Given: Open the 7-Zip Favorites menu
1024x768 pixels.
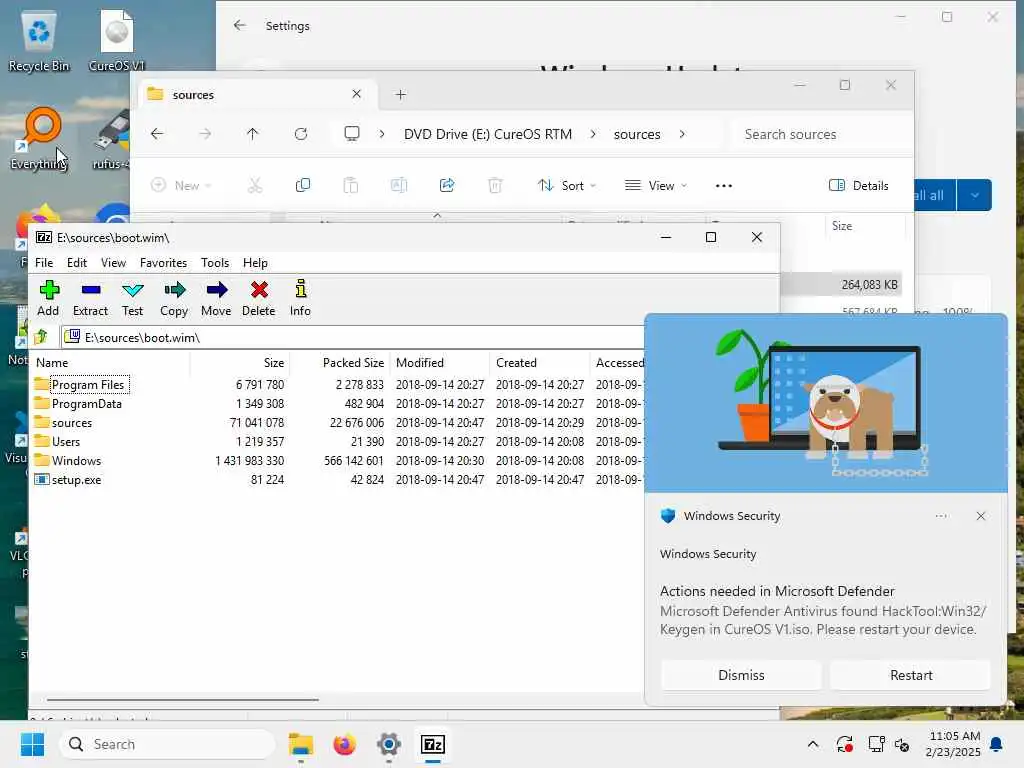Looking at the screenshot, I should pos(163,263).
